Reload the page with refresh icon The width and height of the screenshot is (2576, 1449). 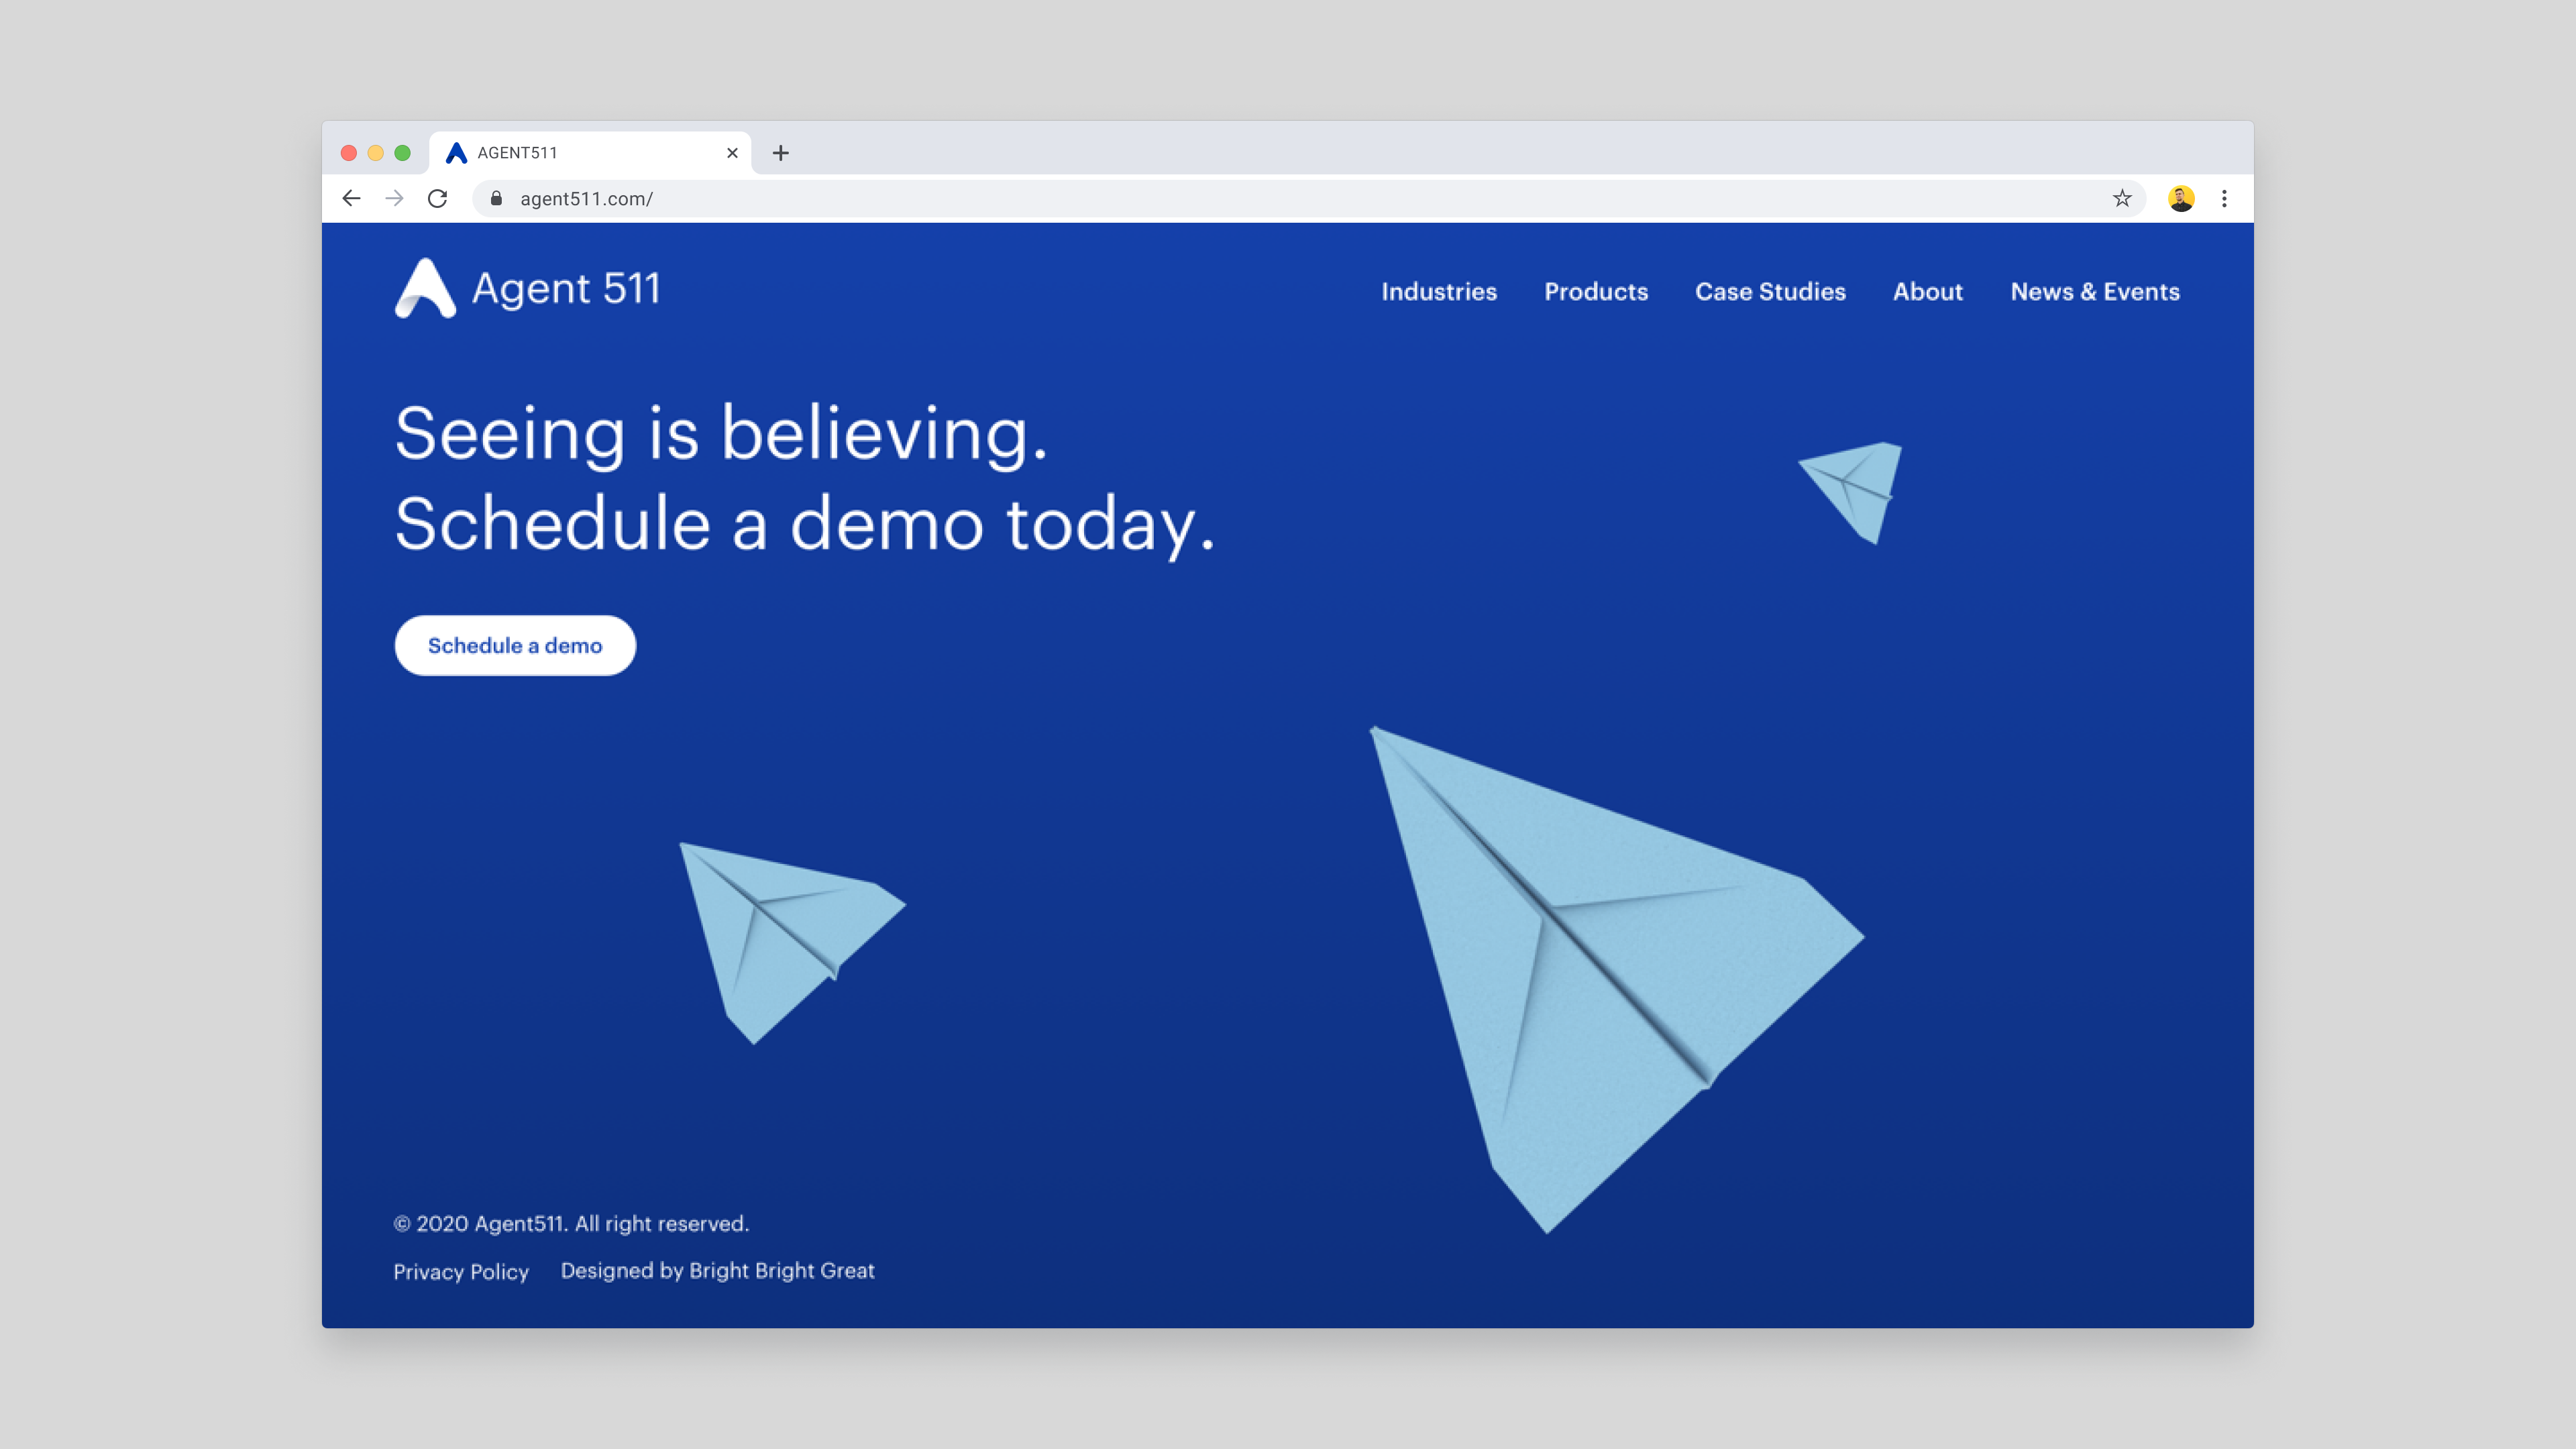tap(438, 198)
